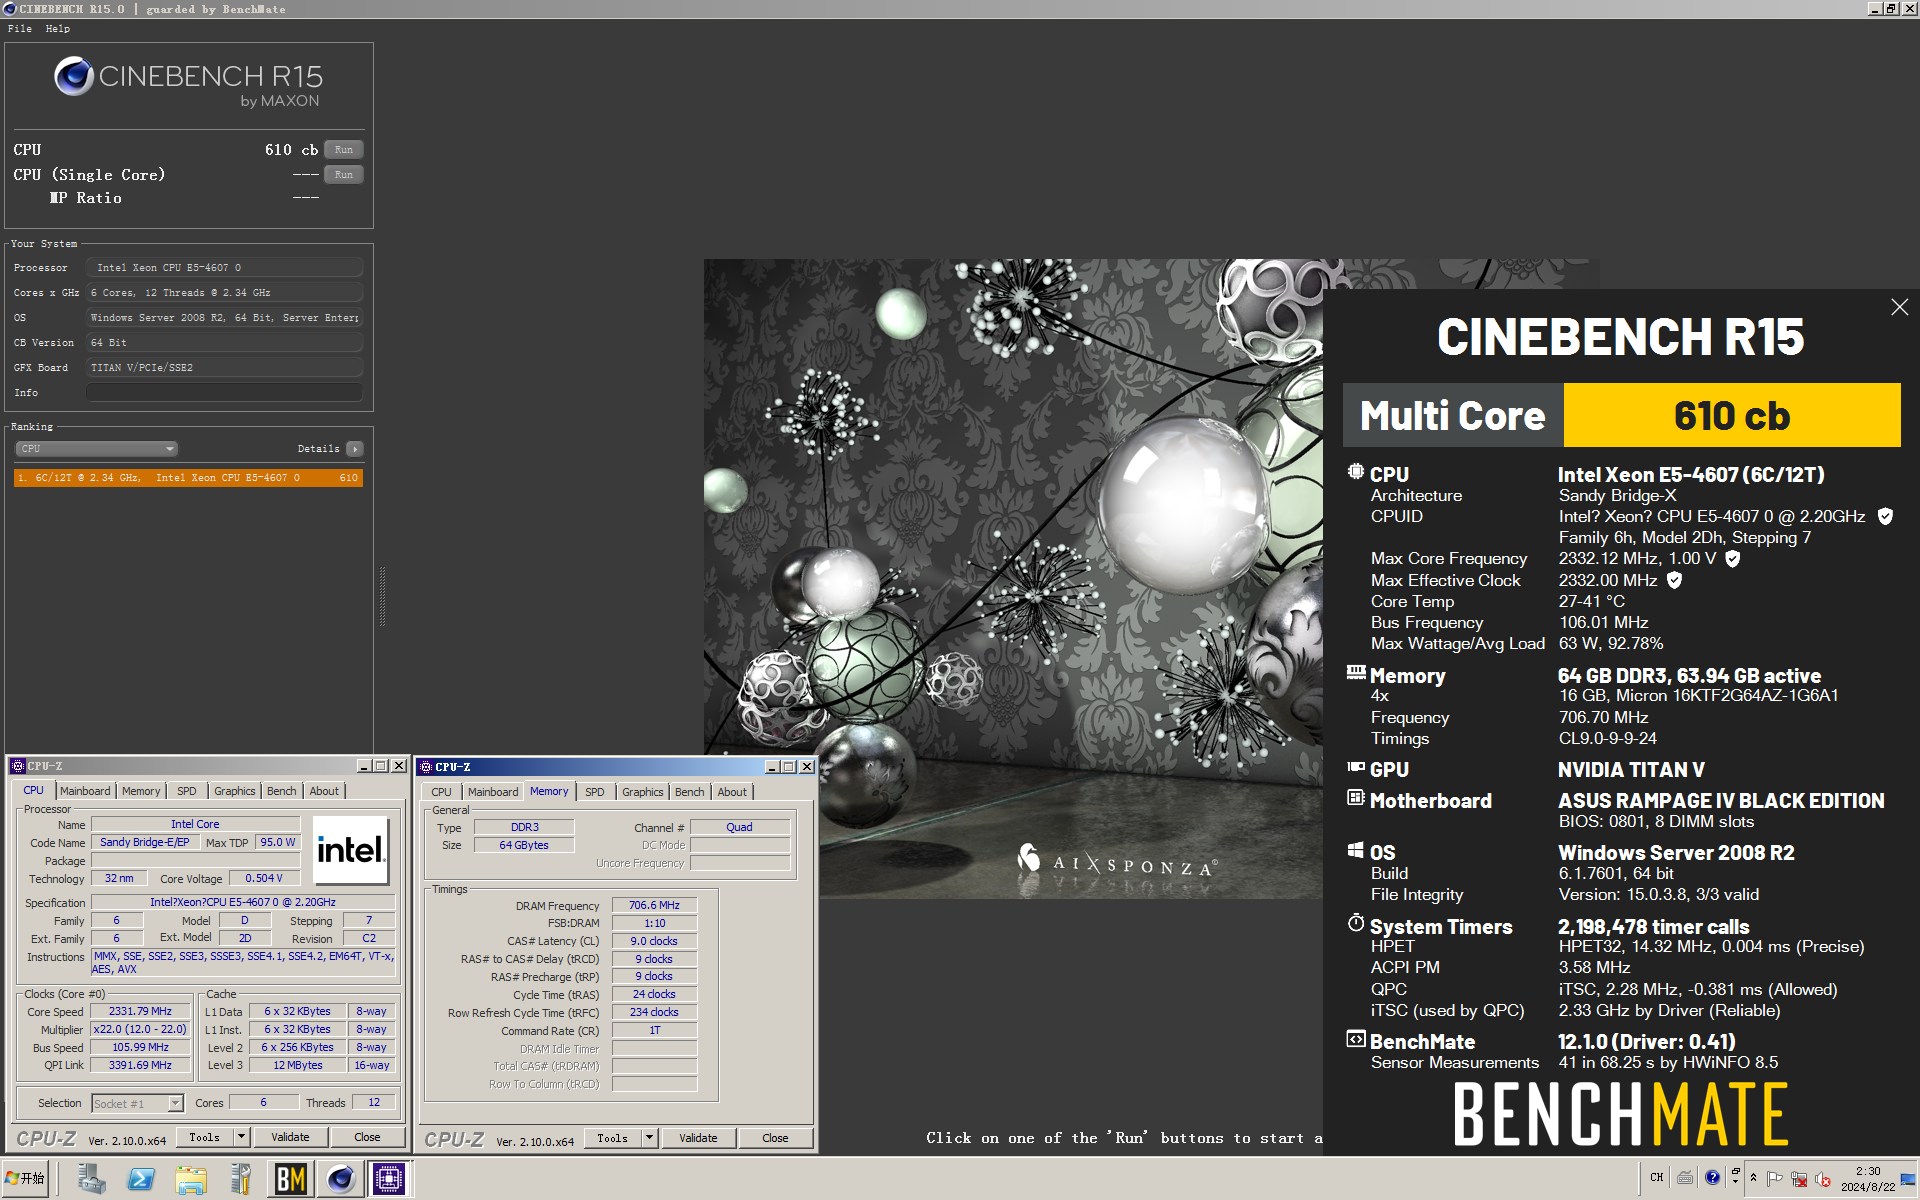The height and width of the screenshot is (1200, 1920).
Task: Switch to CPU-Z via its taskbar icon
Action: (389, 1179)
